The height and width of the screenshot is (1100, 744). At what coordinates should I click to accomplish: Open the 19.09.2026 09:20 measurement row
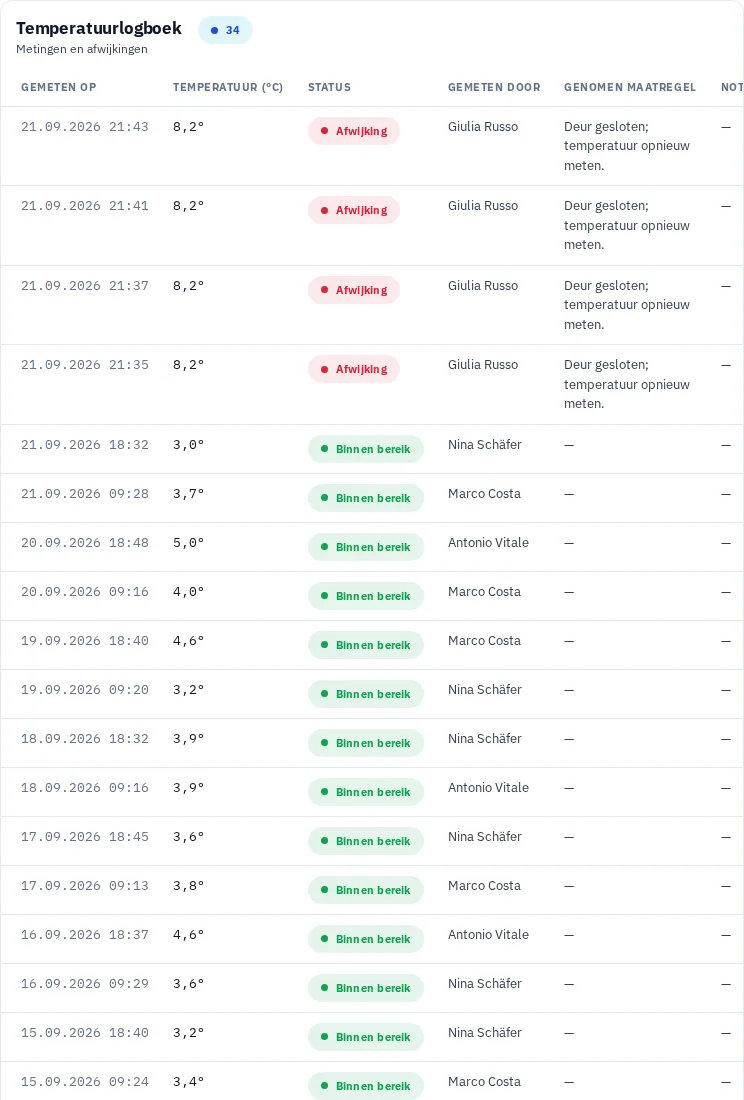(372, 695)
